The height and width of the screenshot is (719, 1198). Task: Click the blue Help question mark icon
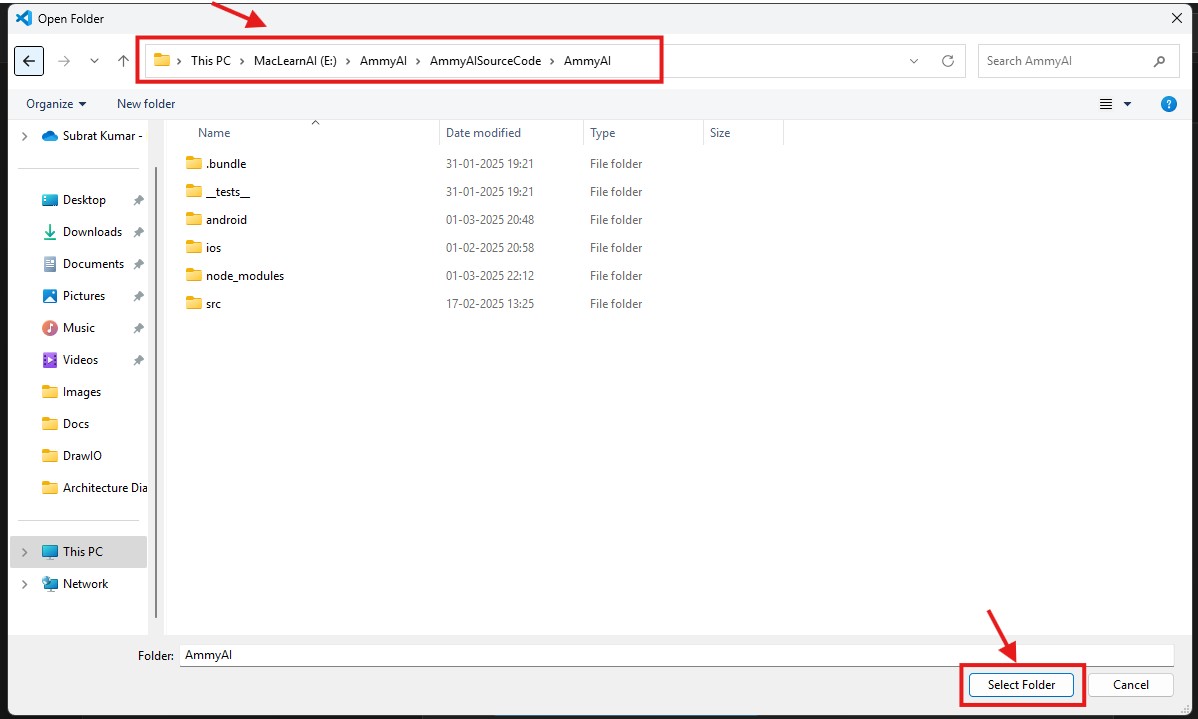click(1167, 104)
